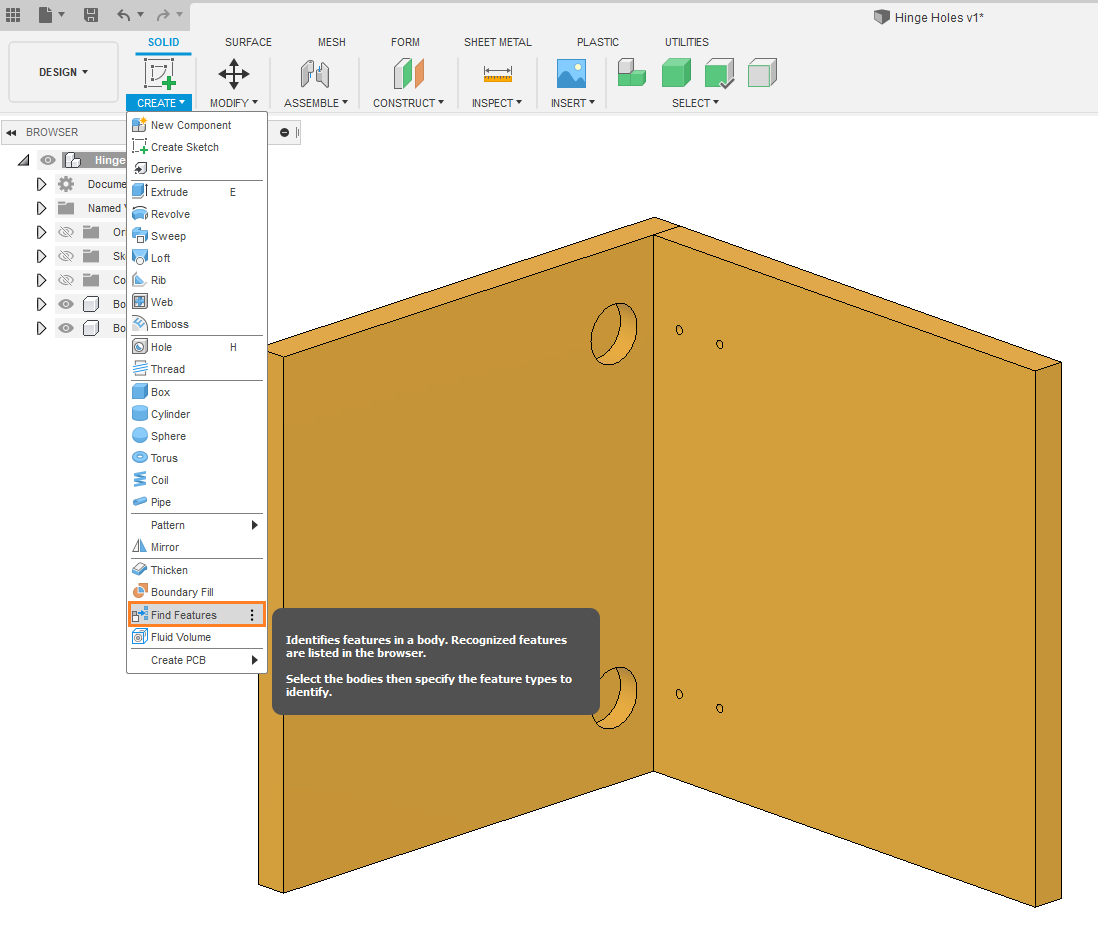Screen dimensions: 1098x934
Task: Click the Undo arrow icon
Action: point(124,15)
